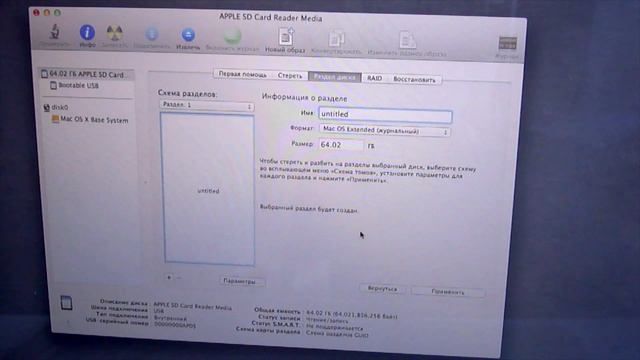This screenshot has width=640, height=360.
Task: Open the Формат Mac OS Extended dropdown
Action: tap(385, 131)
